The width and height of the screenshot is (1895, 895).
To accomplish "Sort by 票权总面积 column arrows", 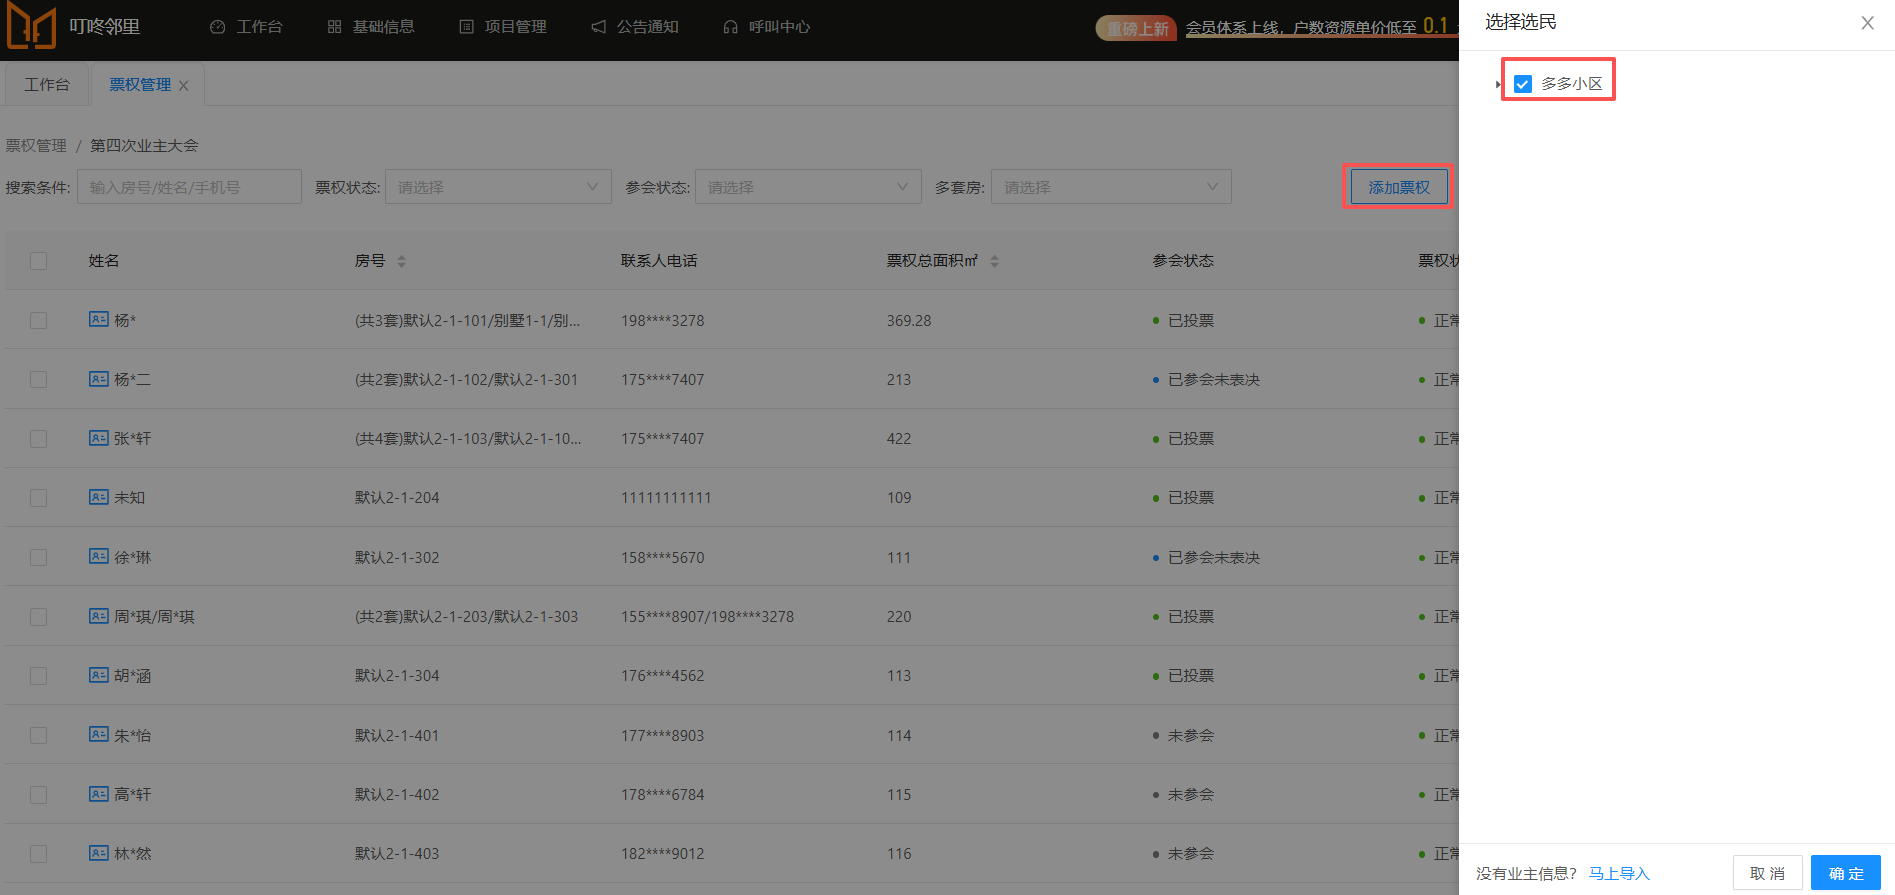I will pyautogui.click(x=994, y=261).
